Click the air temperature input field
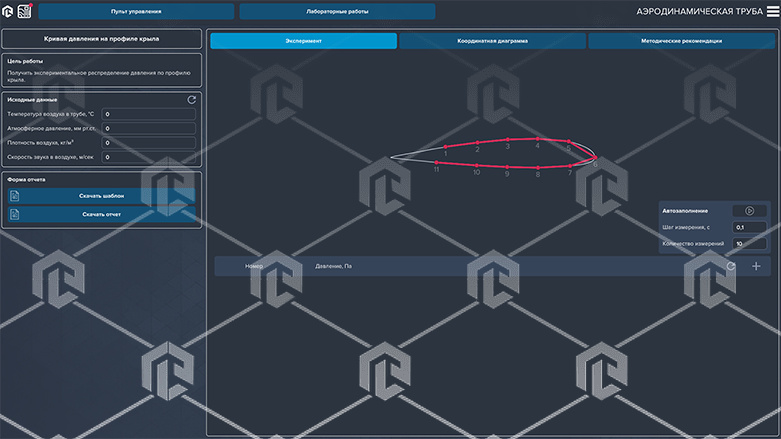Viewport: 781px width, 439px height. pos(148,114)
